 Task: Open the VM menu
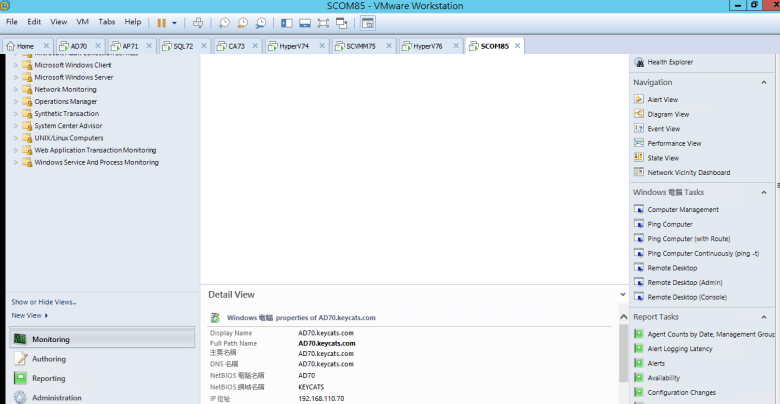[83, 21]
